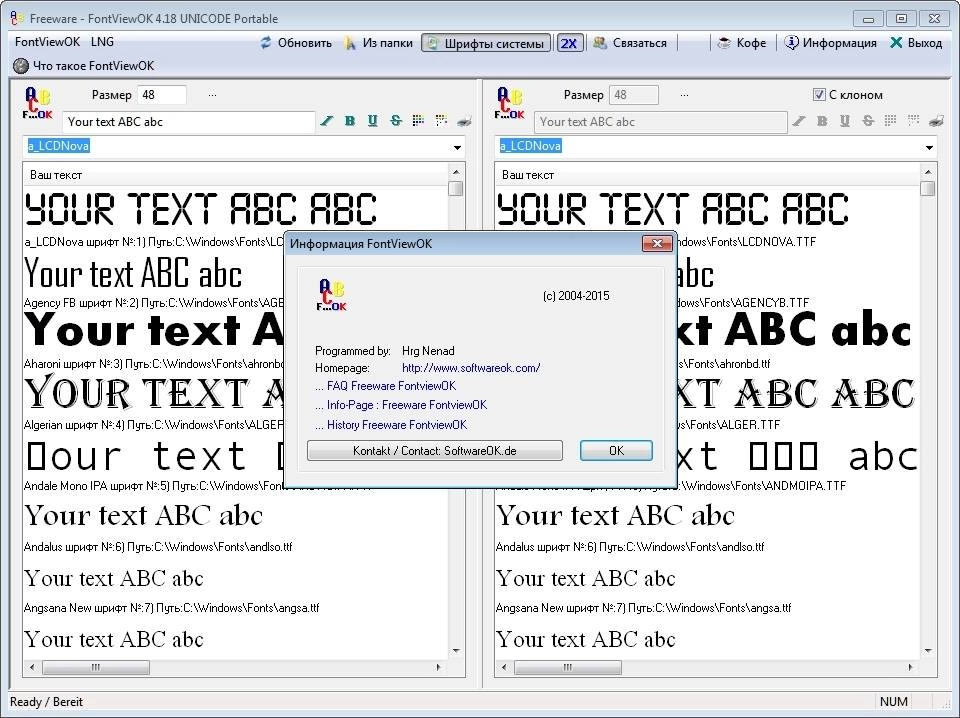
Task: Click the right list horizontal scrollbar thumb
Action: pos(568,667)
